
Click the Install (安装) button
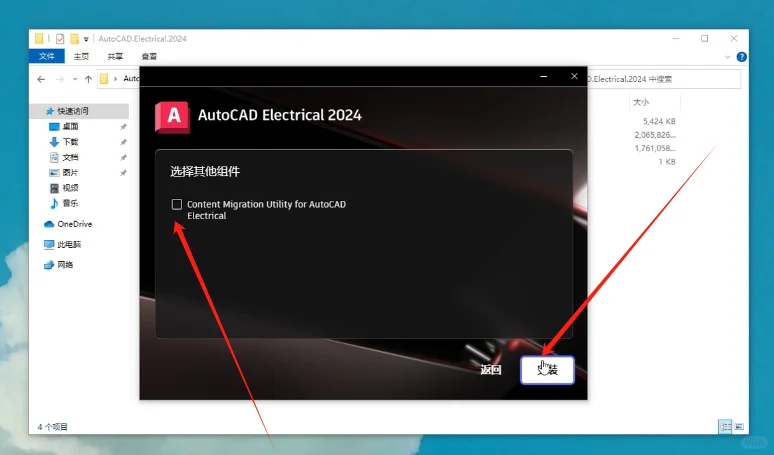click(547, 370)
